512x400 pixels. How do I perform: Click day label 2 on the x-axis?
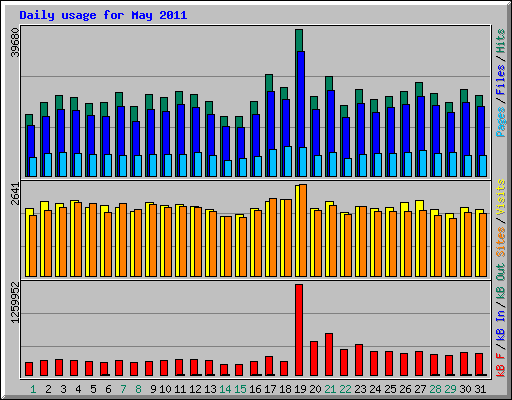pyautogui.click(x=48, y=389)
